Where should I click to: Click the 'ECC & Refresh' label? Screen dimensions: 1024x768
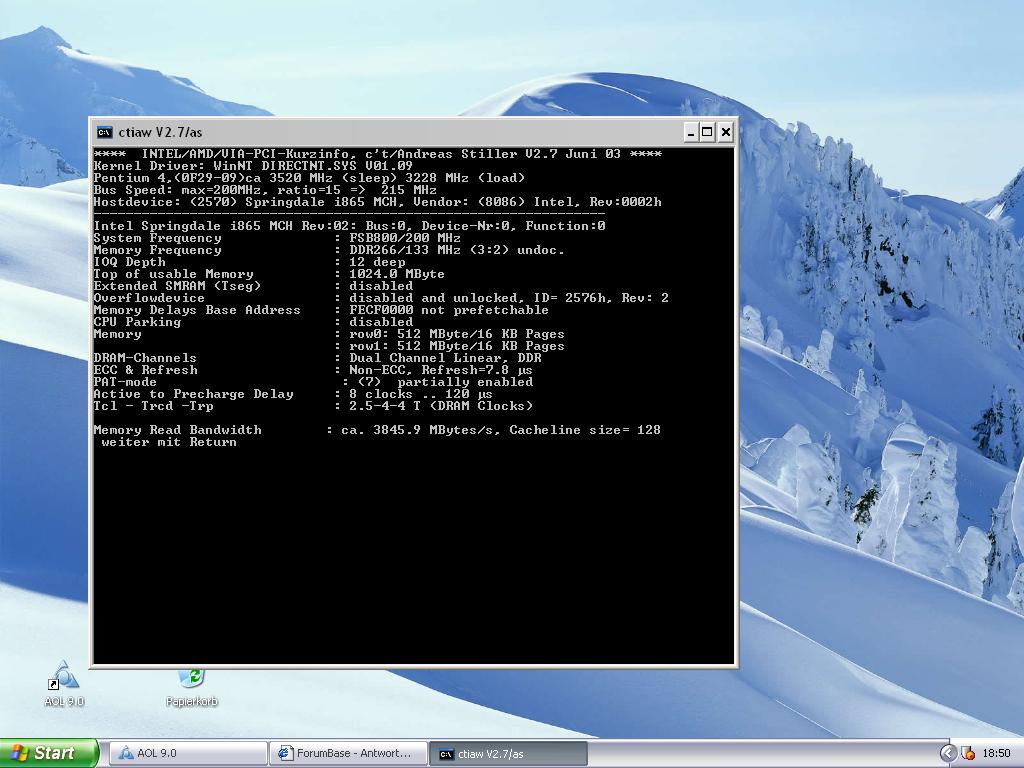point(145,370)
